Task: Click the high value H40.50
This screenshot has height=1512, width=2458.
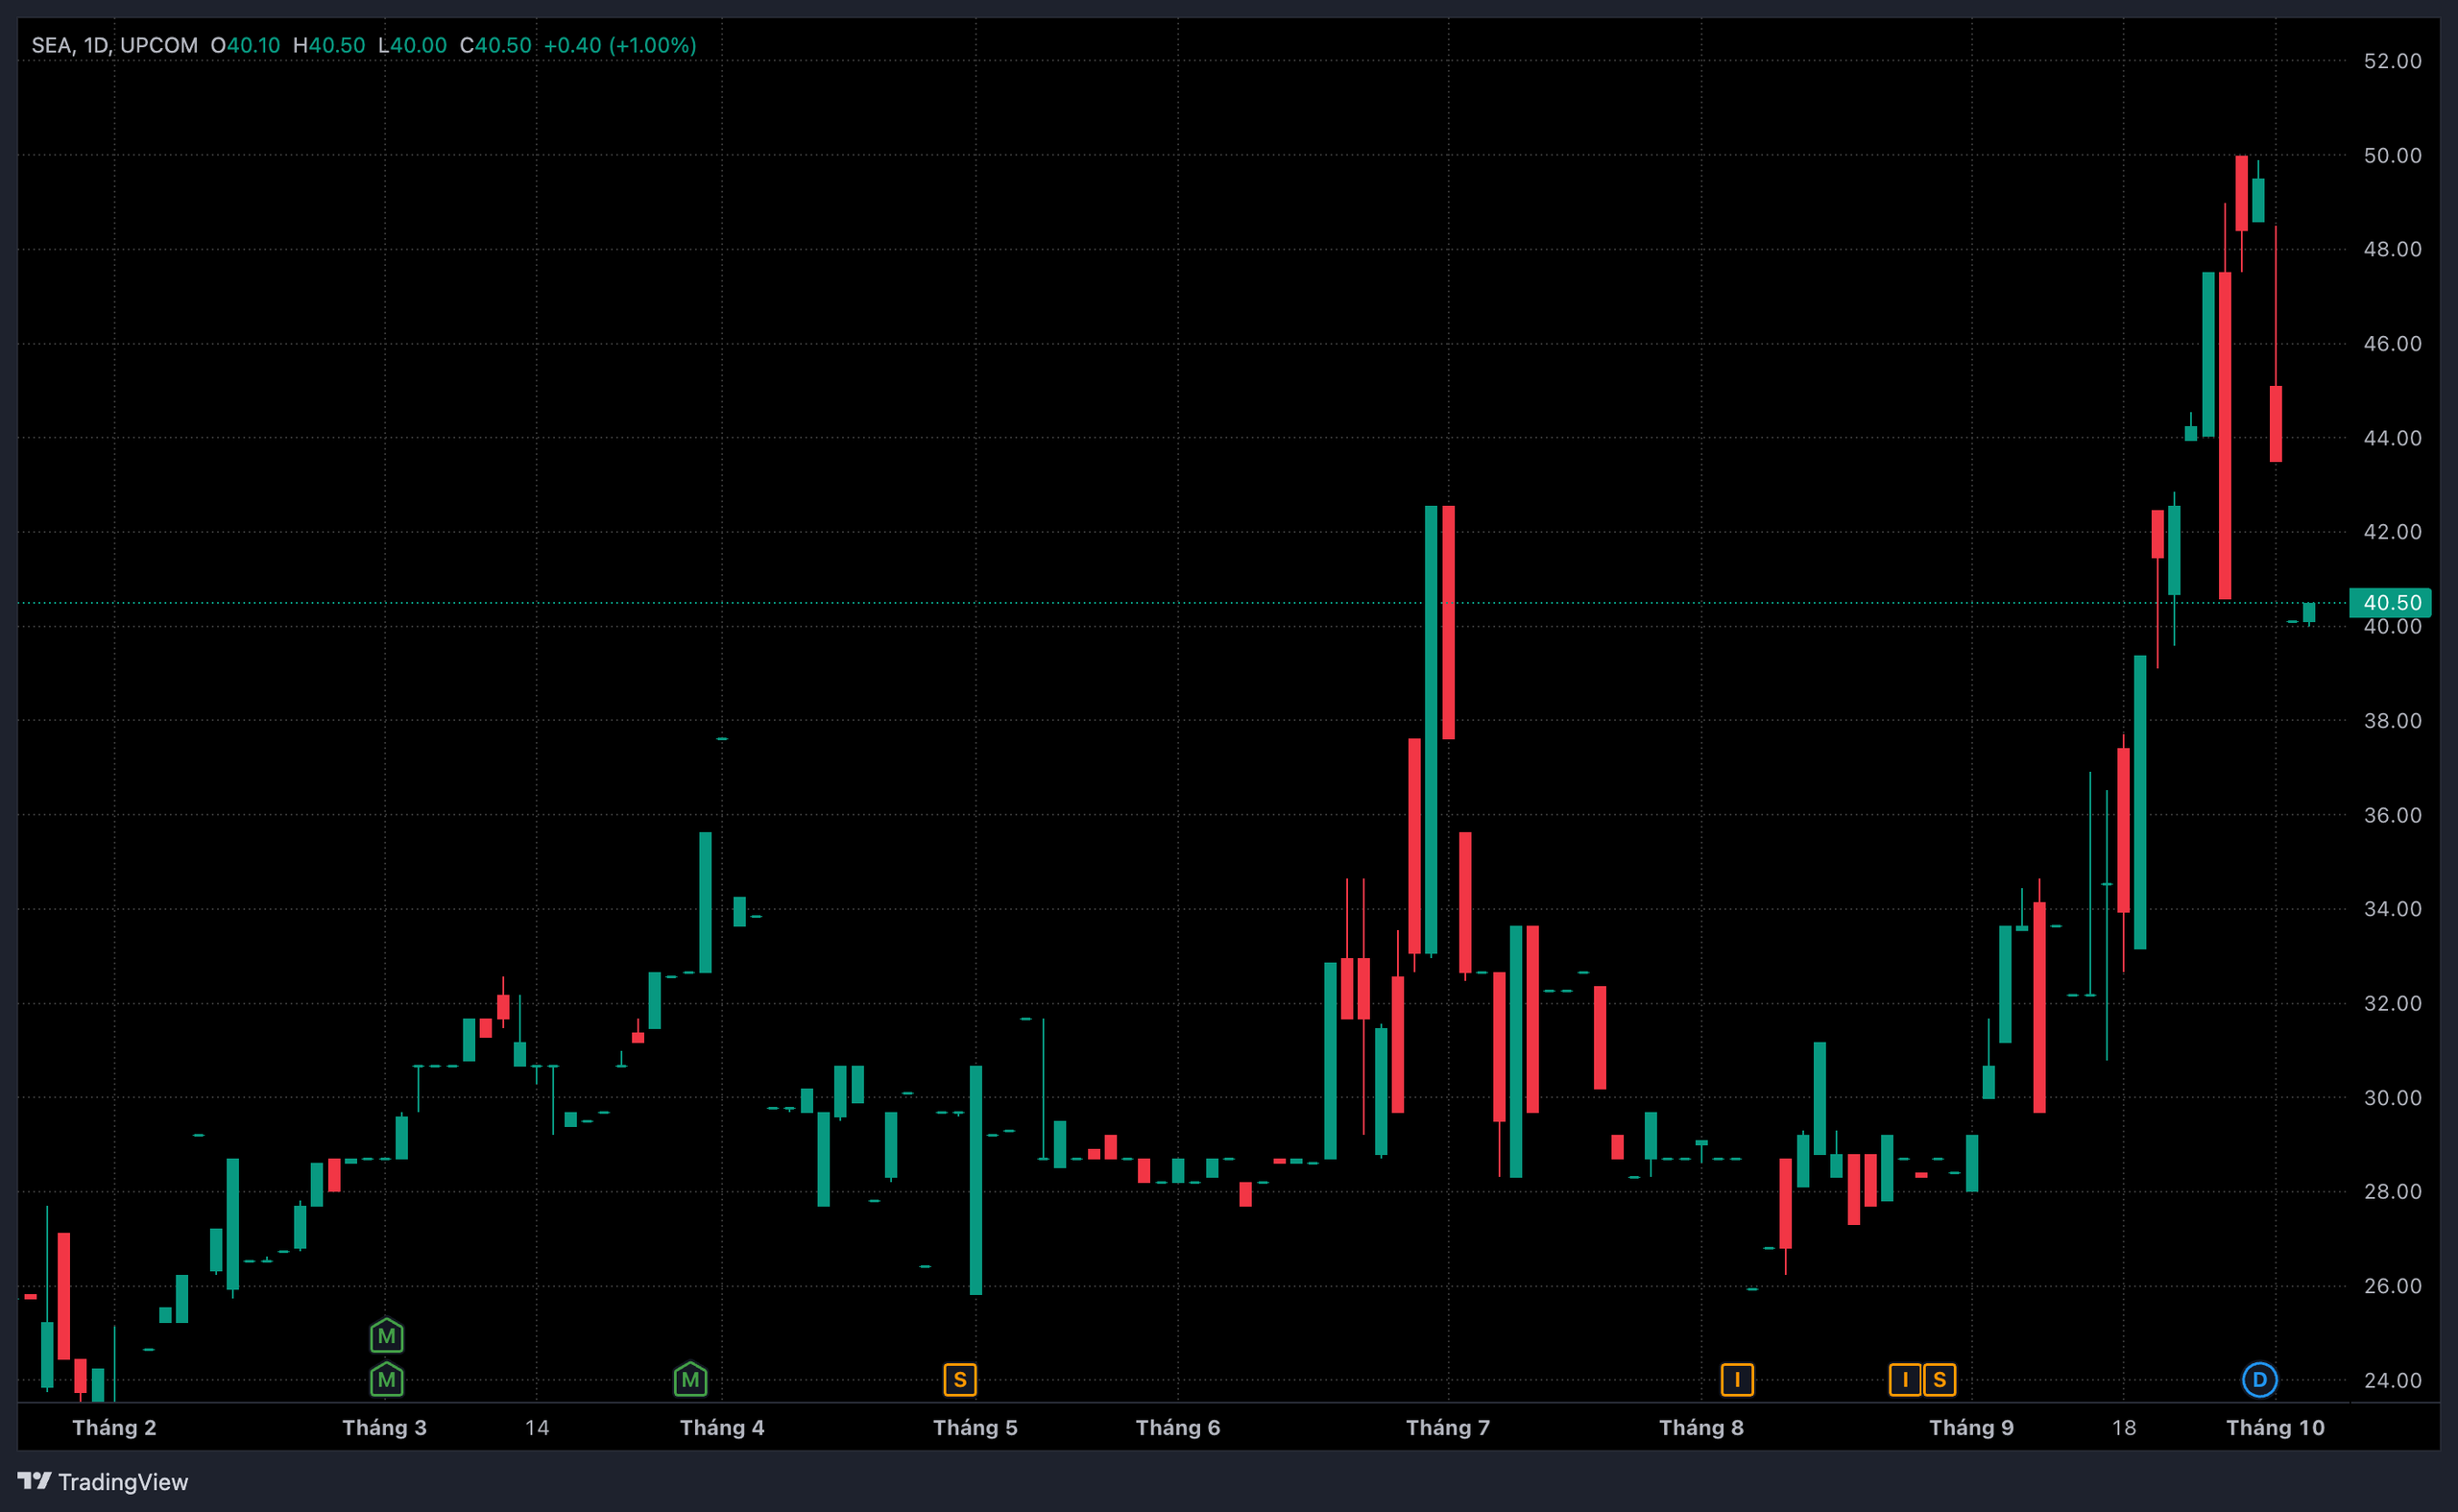Action: (329, 45)
